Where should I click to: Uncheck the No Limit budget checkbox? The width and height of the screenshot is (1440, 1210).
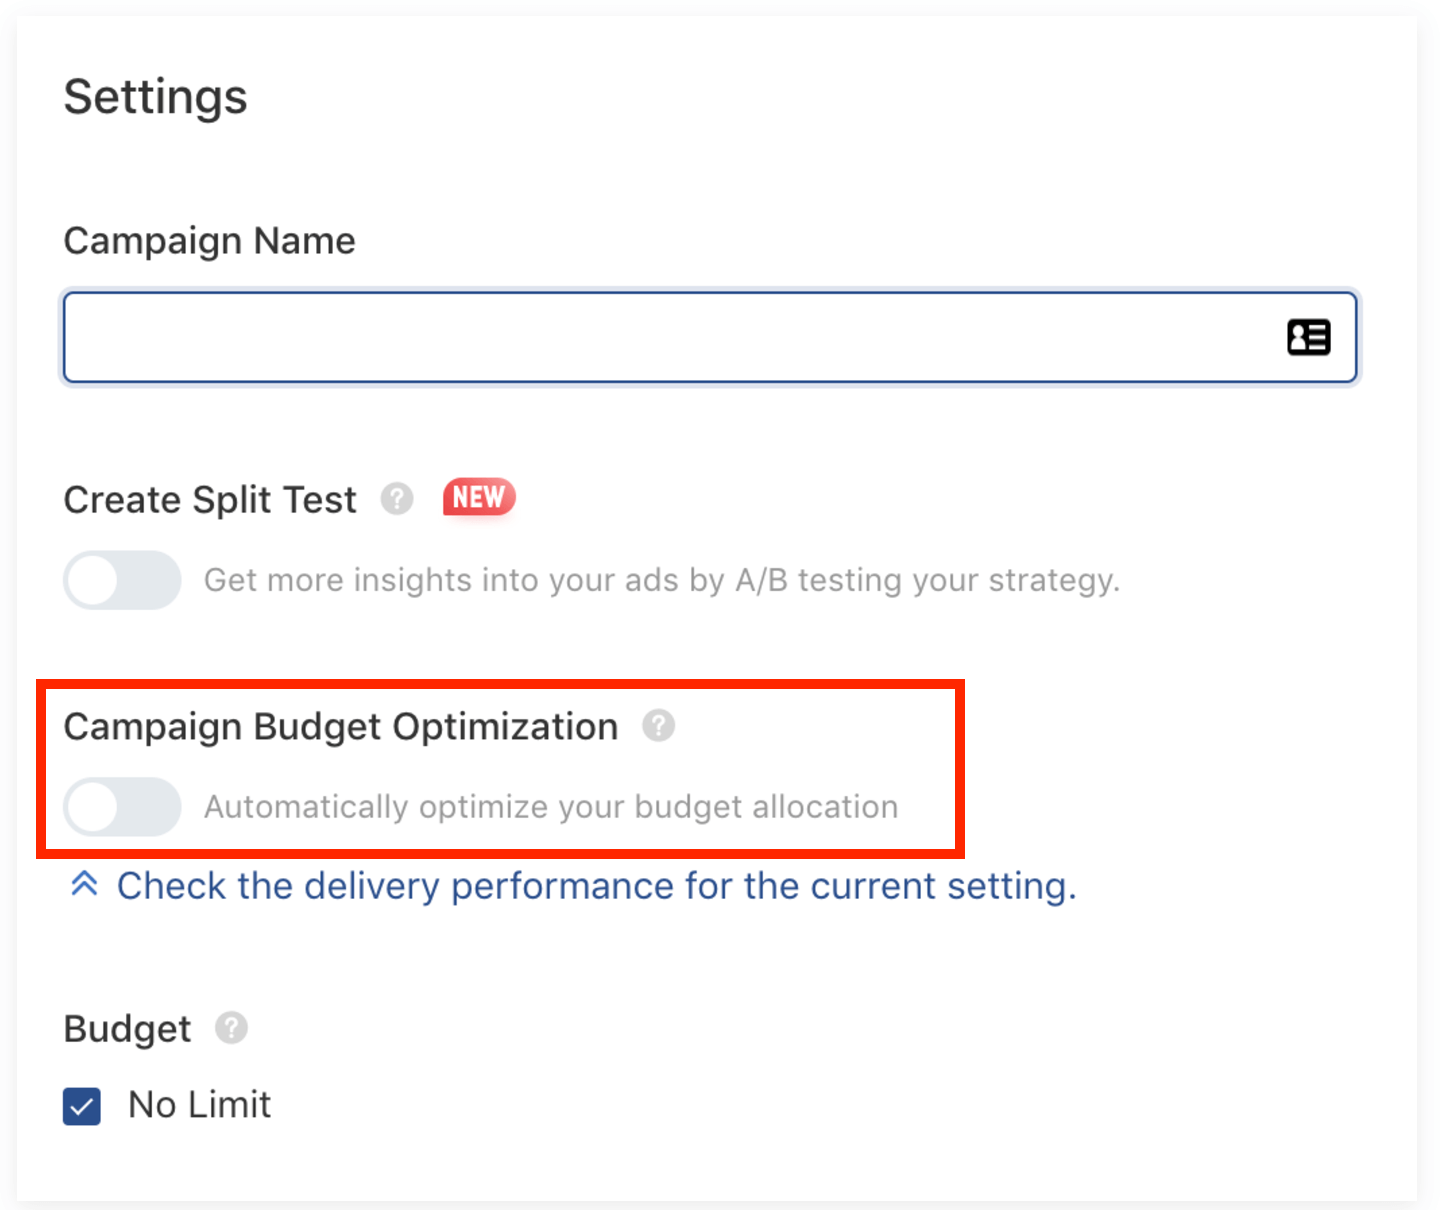pyautogui.click(x=82, y=1106)
